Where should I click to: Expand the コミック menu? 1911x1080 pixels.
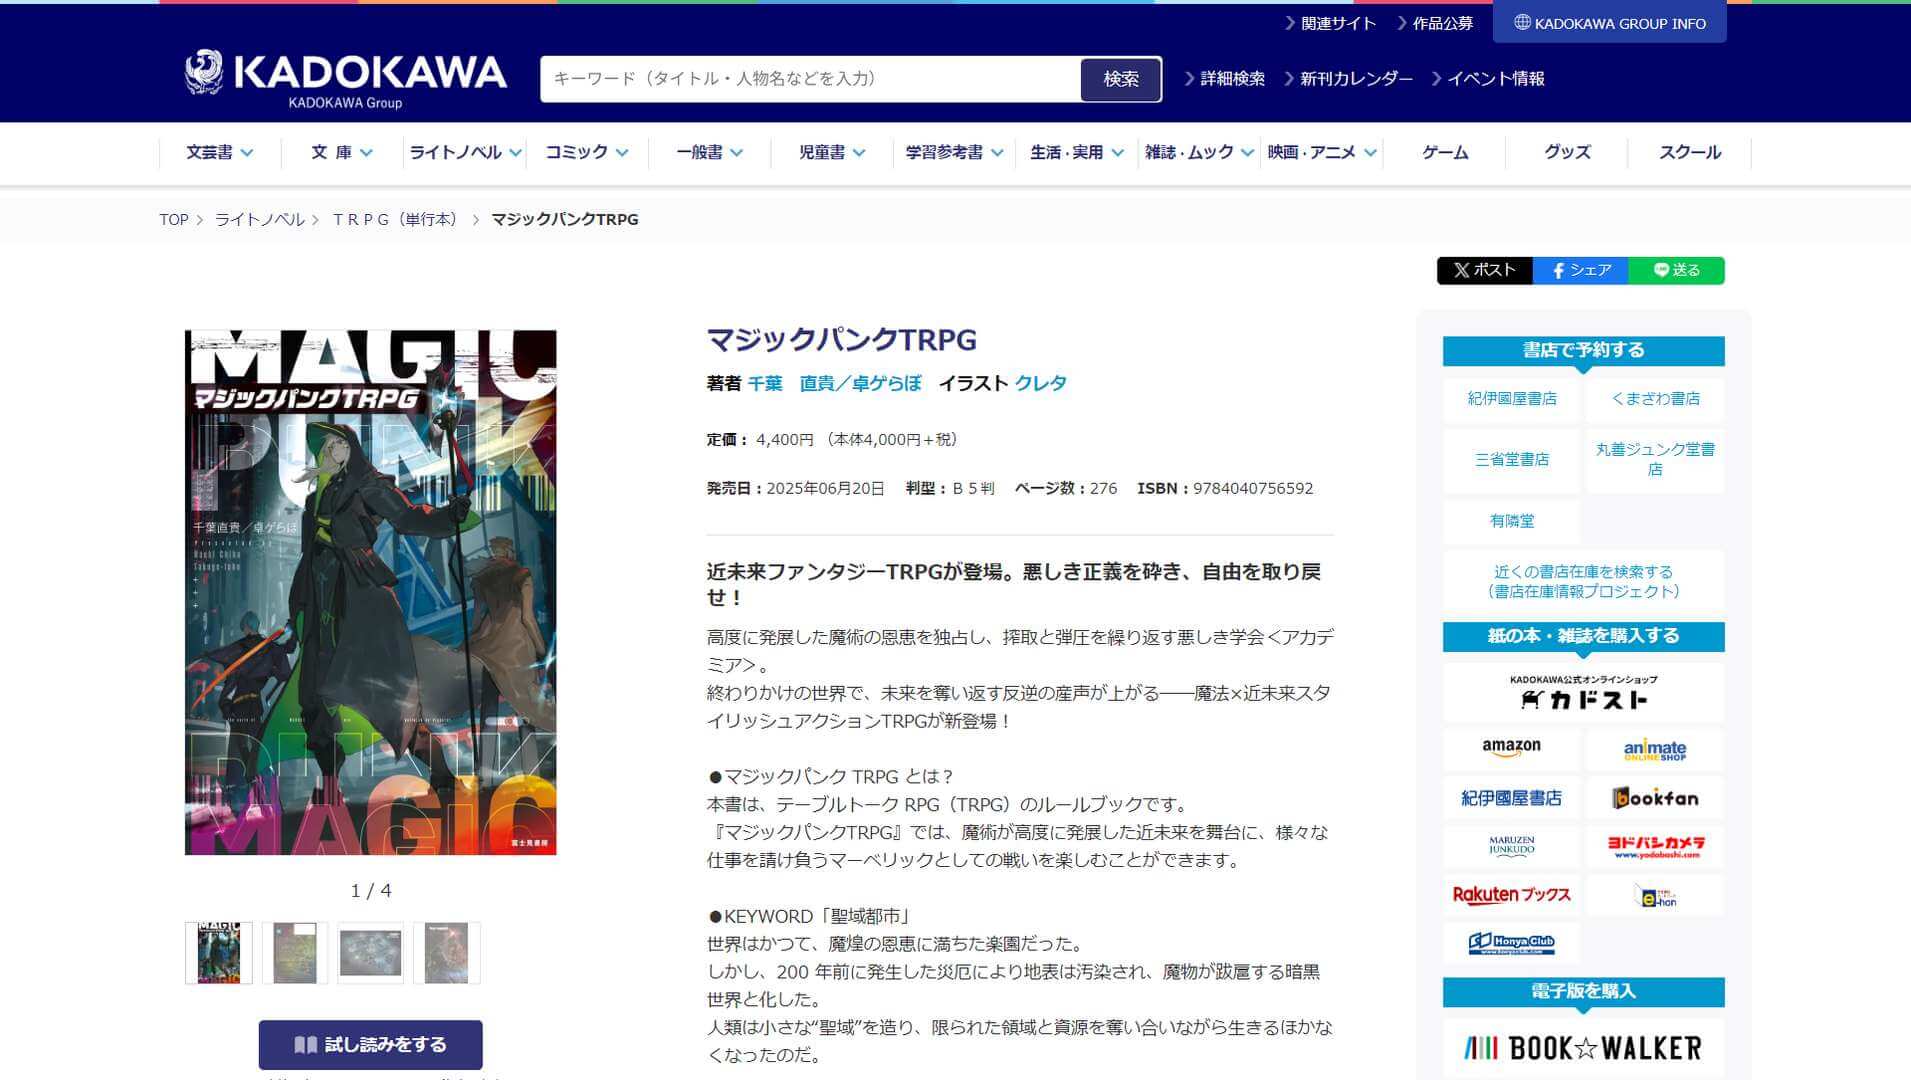[587, 152]
